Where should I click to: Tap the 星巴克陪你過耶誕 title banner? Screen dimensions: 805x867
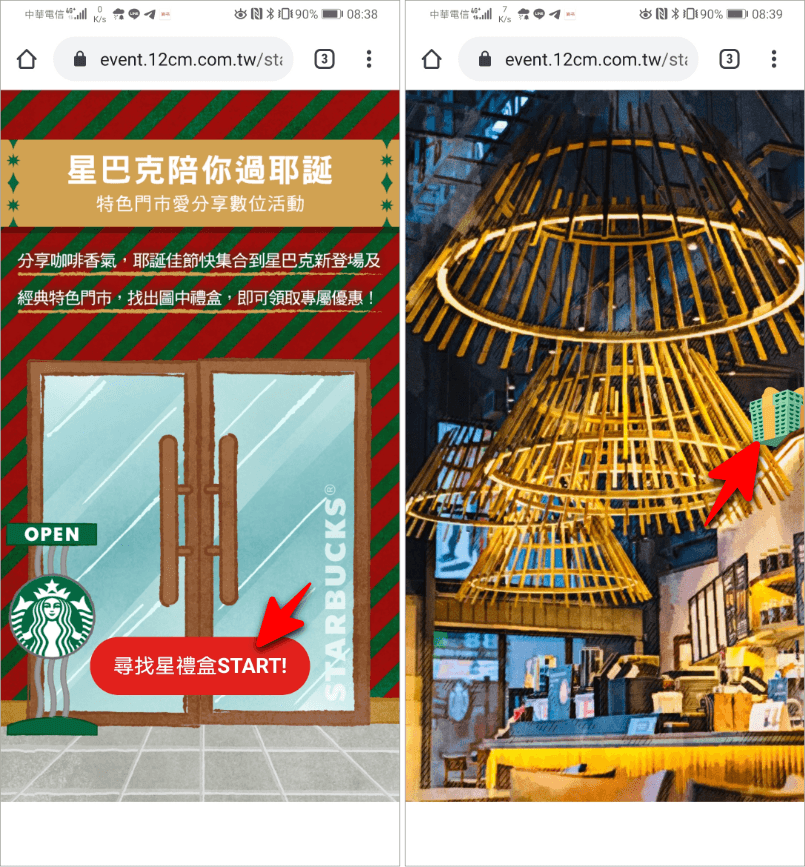click(200, 170)
